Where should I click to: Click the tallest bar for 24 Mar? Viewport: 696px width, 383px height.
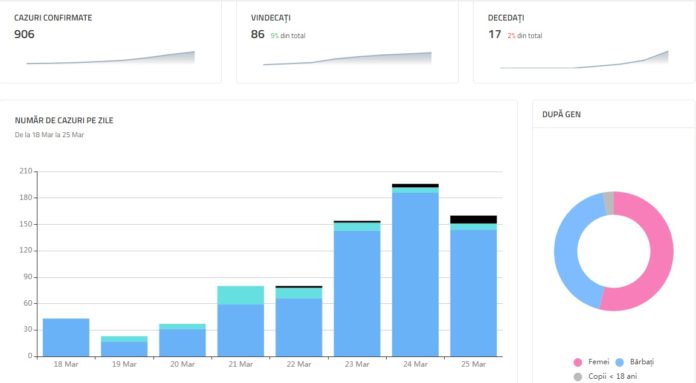click(415, 270)
